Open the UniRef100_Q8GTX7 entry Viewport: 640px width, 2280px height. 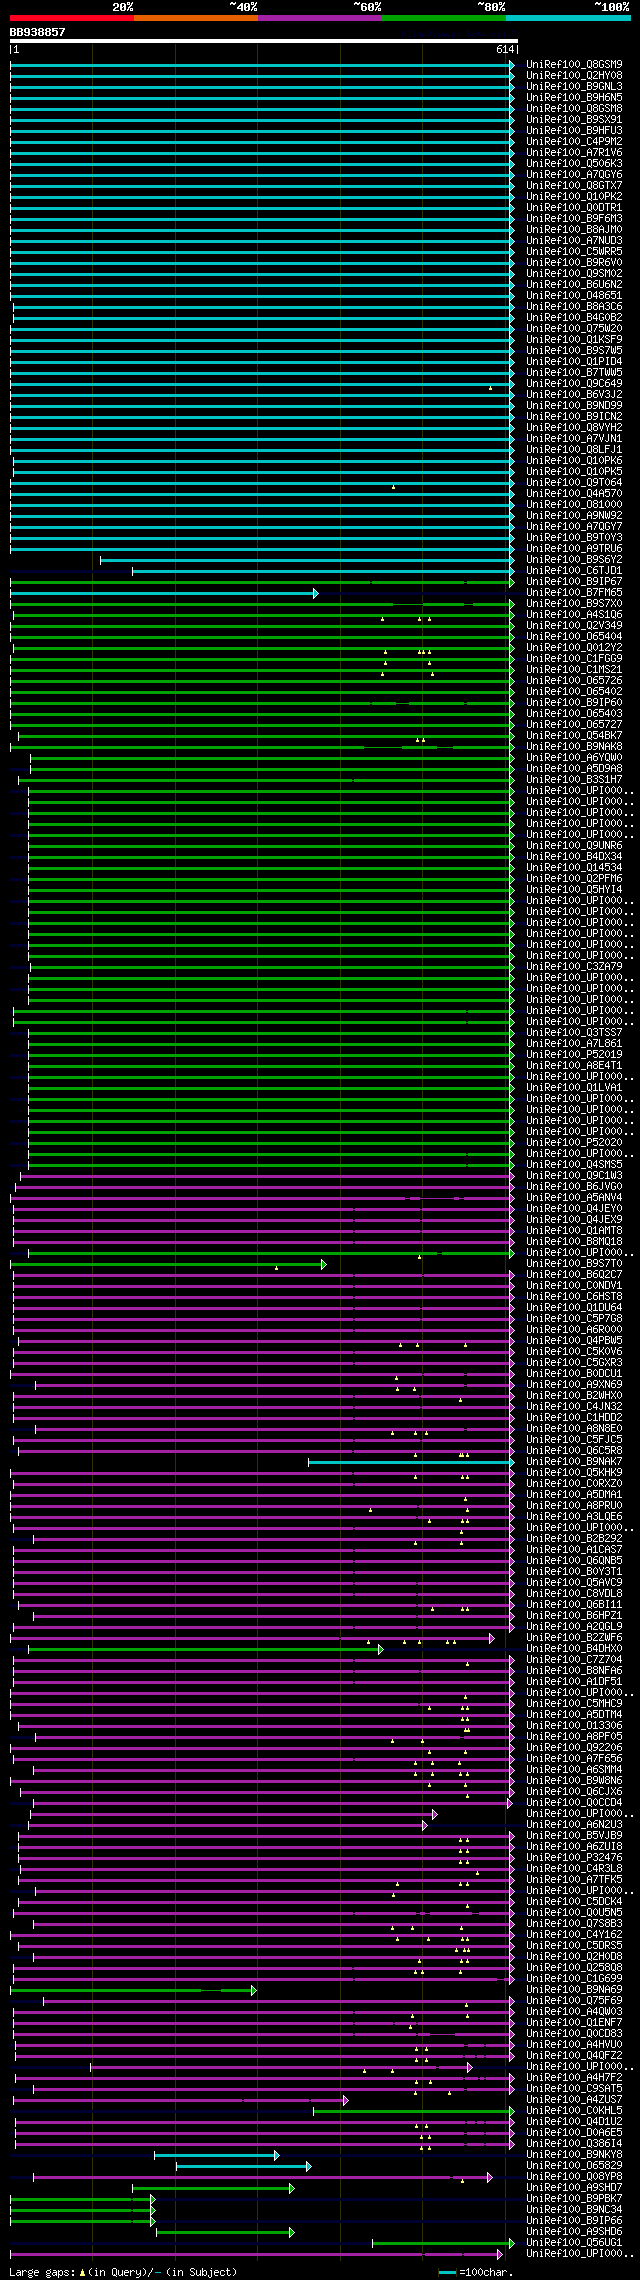[x=574, y=186]
